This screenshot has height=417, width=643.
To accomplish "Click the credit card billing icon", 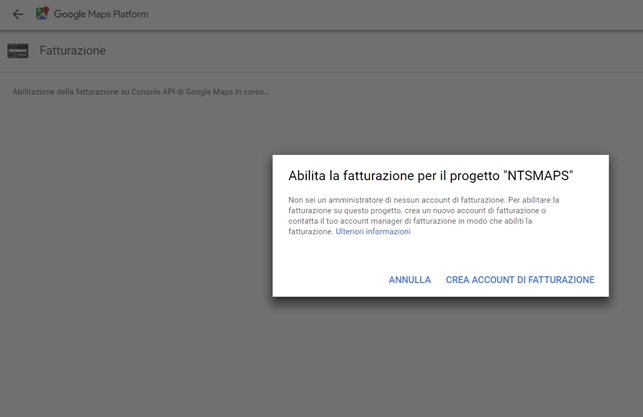I will (18, 51).
